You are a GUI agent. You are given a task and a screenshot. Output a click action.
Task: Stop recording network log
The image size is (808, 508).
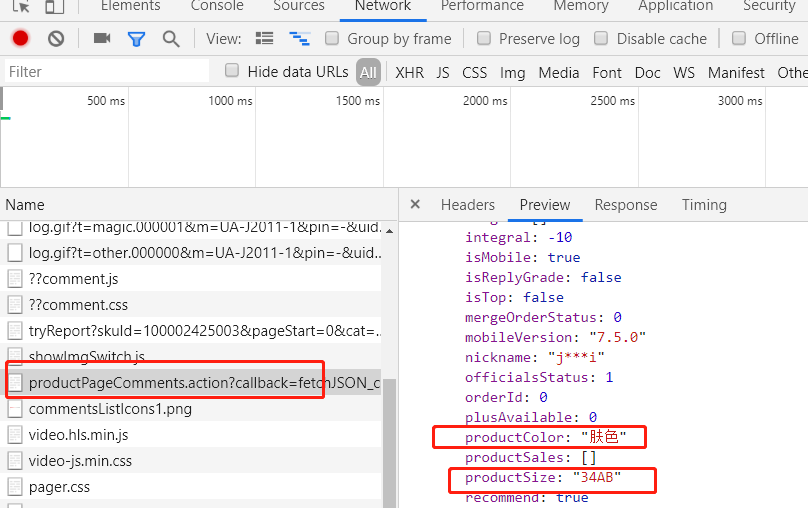pyautogui.click(x=21, y=38)
